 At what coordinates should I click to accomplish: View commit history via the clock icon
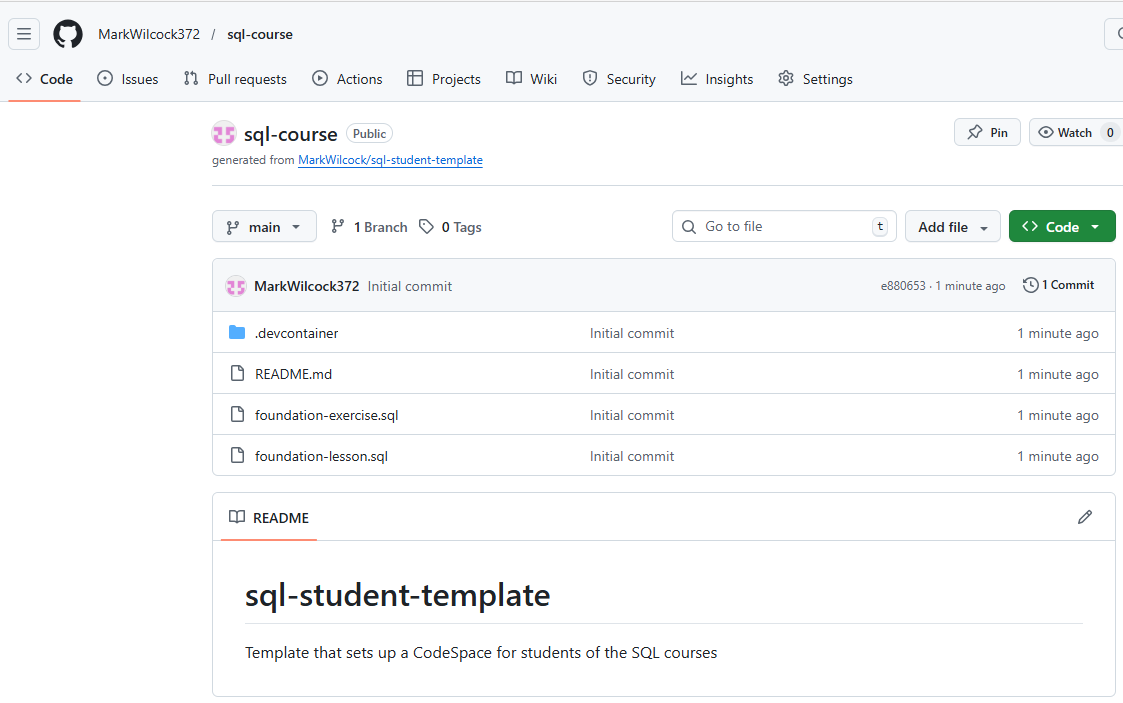point(1031,285)
